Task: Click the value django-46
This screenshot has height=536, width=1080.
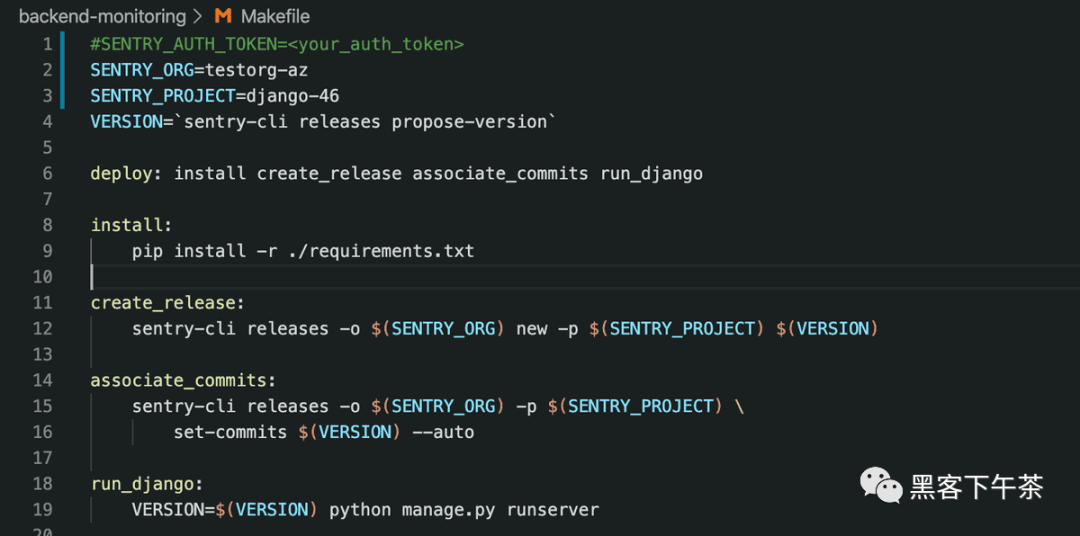Action: [293, 96]
